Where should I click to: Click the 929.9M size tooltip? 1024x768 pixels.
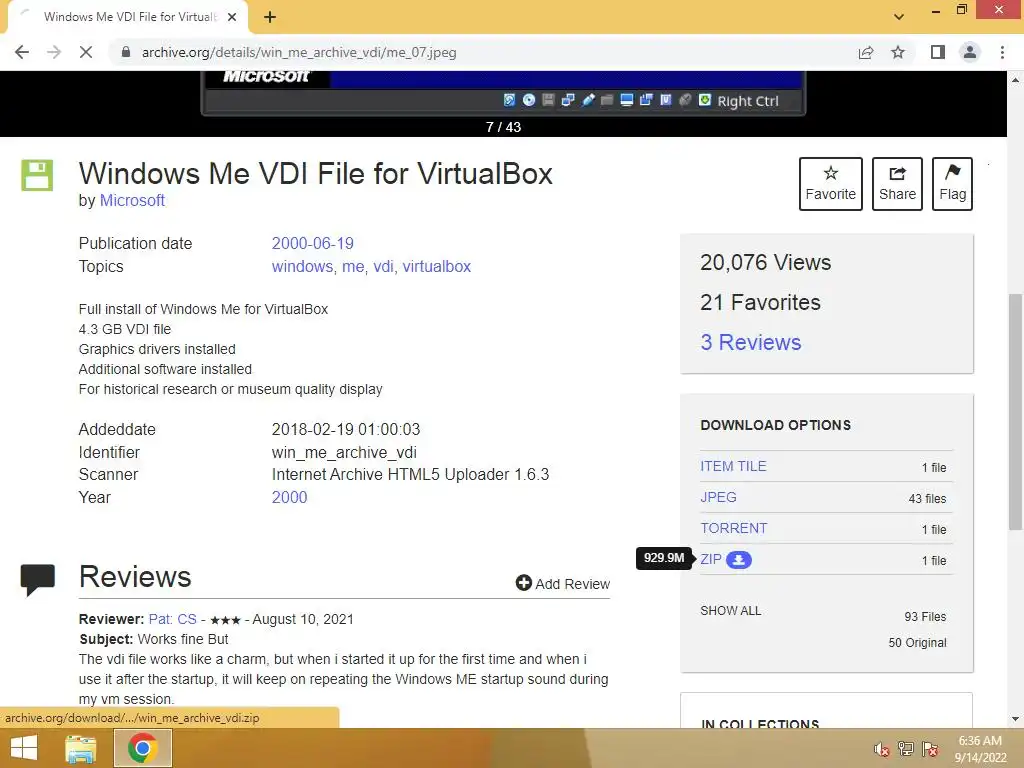(x=664, y=558)
